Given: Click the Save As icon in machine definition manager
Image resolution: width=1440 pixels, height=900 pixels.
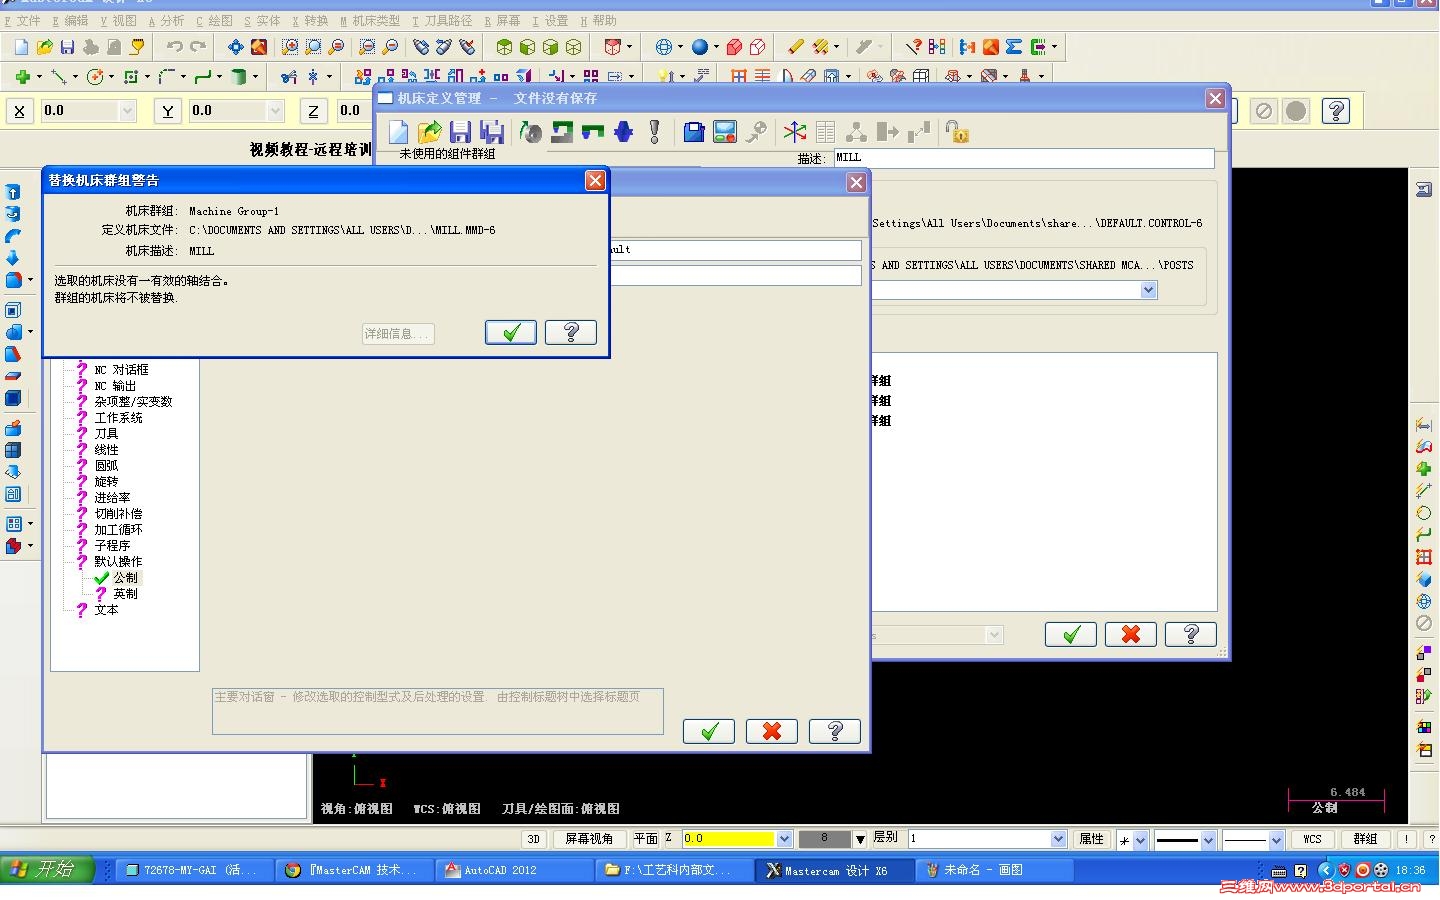Looking at the screenshot, I should click(491, 132).
